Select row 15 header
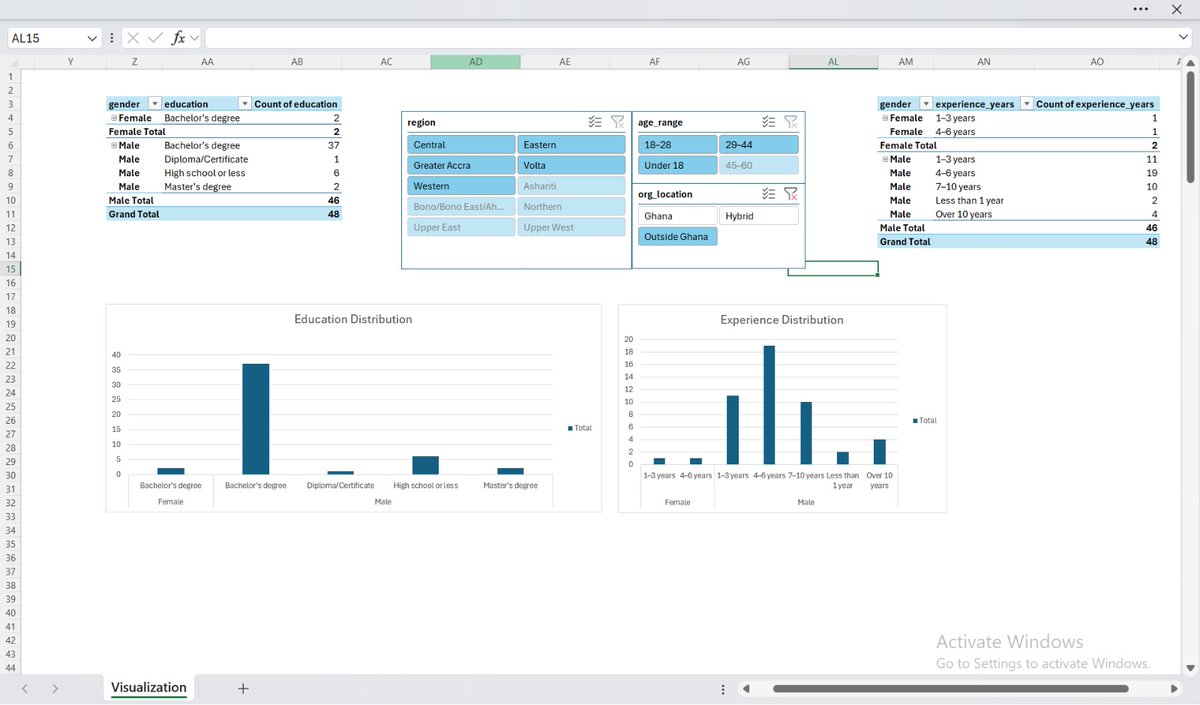Screen dimensions: 1200x705 click(x=10, y=269)
